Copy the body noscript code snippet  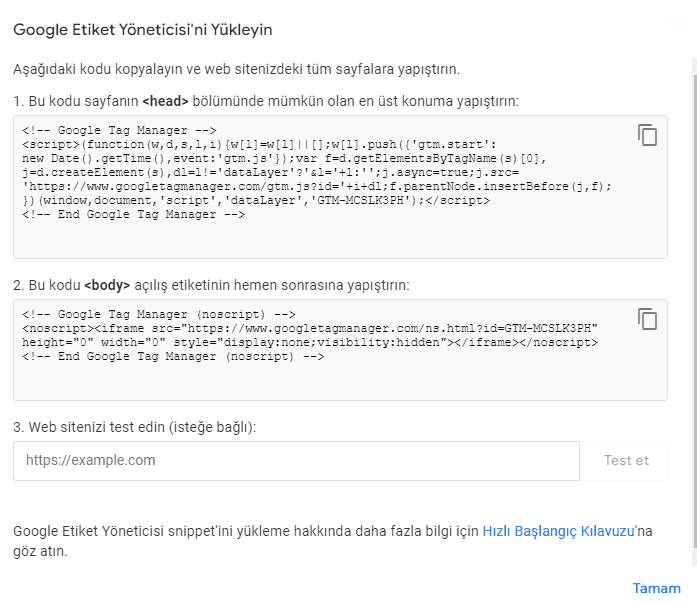(647, 319)
